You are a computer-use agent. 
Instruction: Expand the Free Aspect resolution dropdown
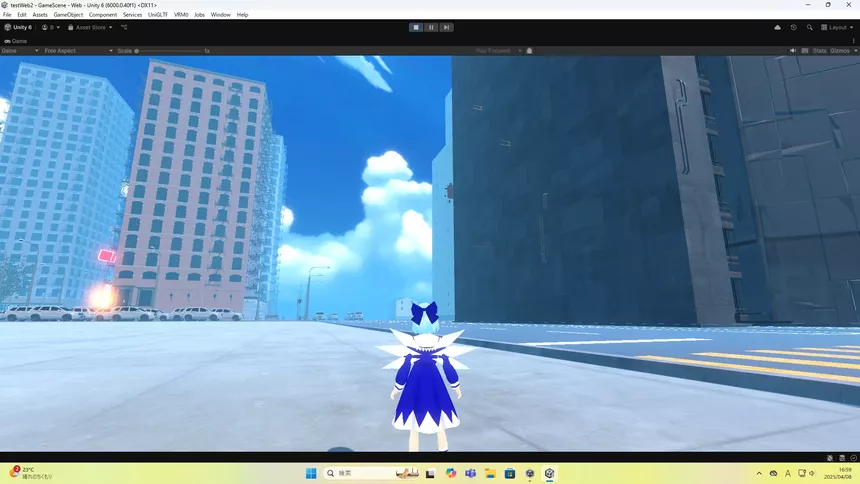(76, 50)
